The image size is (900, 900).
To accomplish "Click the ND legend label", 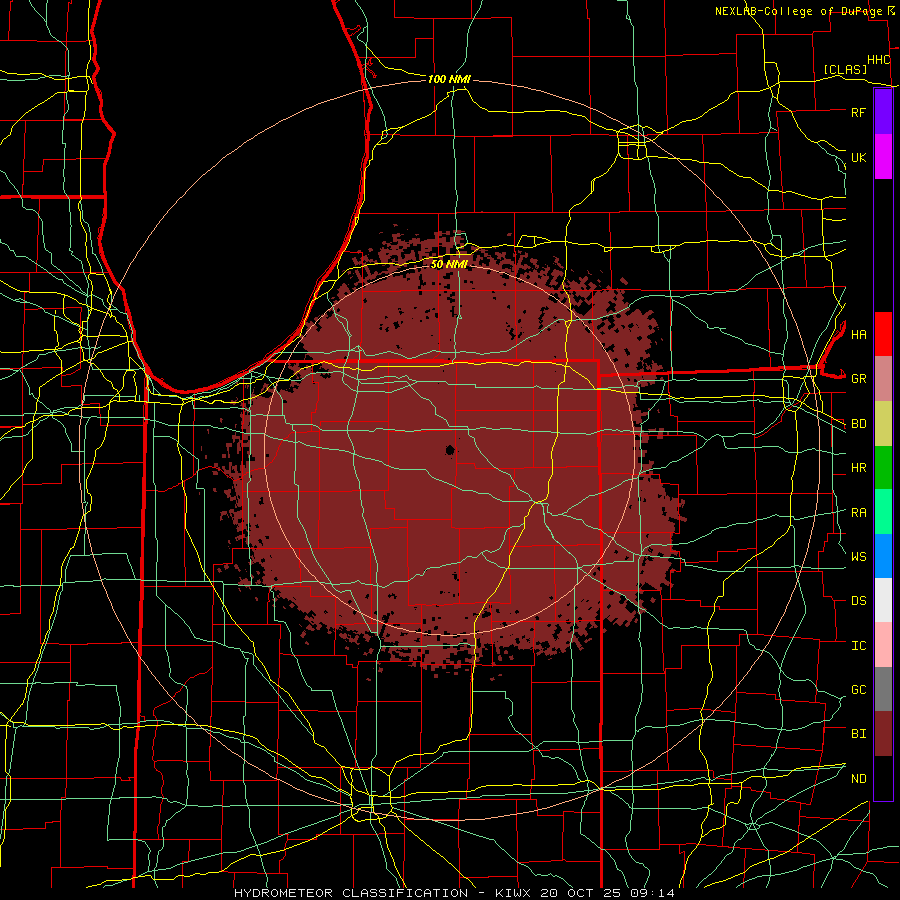I will point(858,779).
